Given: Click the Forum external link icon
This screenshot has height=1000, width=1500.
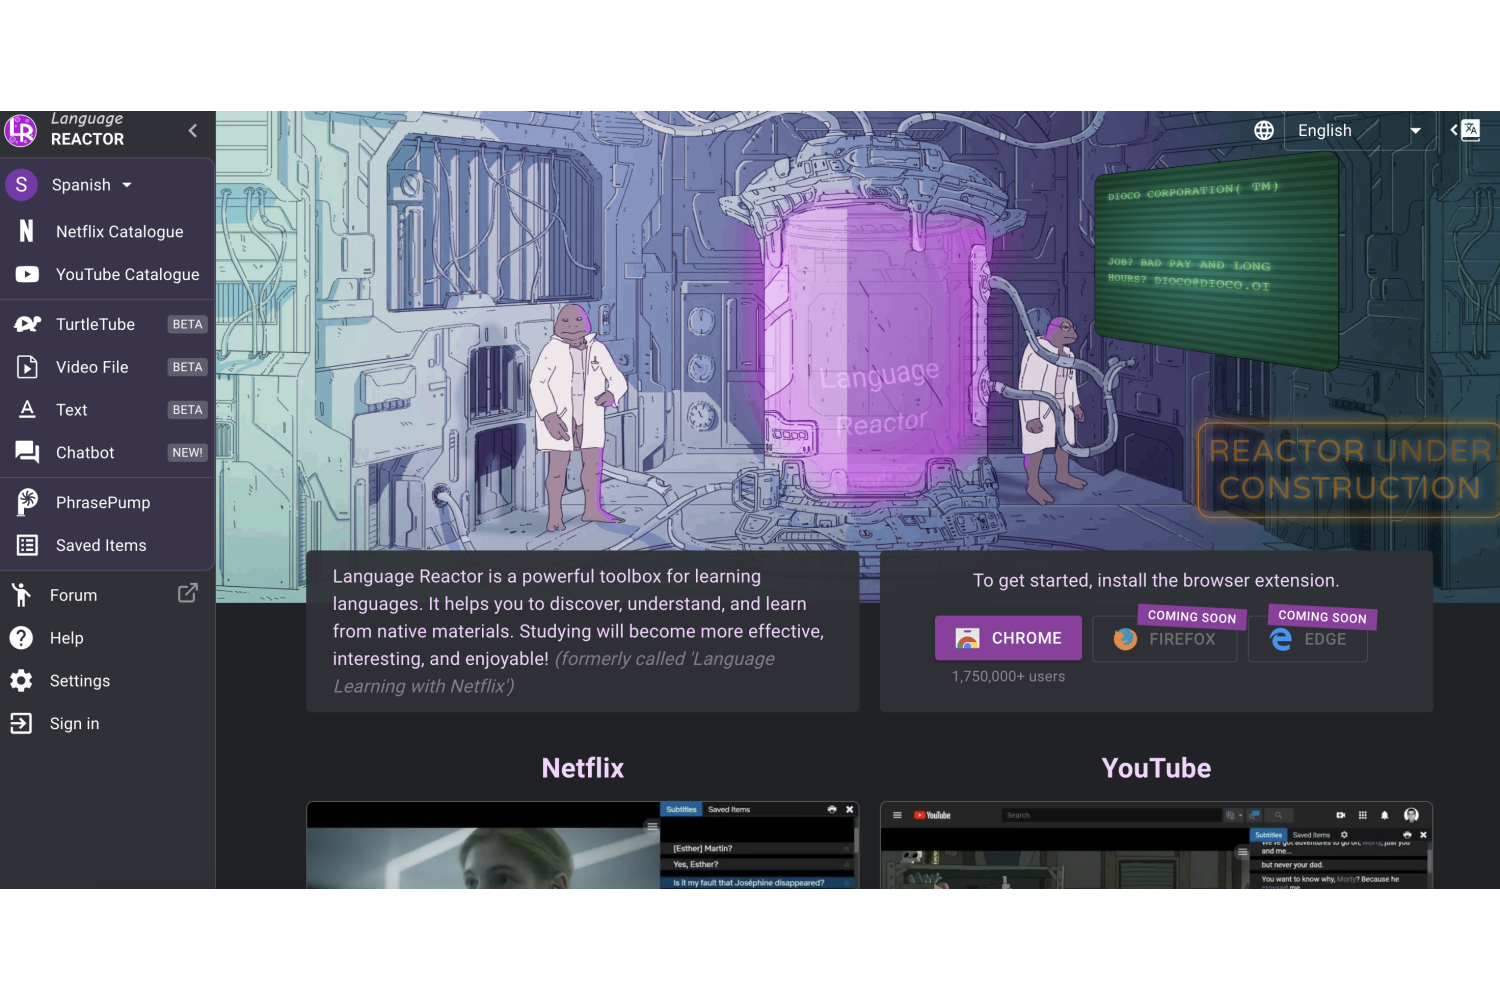Looking at the screenshot, I should (x=187, y=593).
